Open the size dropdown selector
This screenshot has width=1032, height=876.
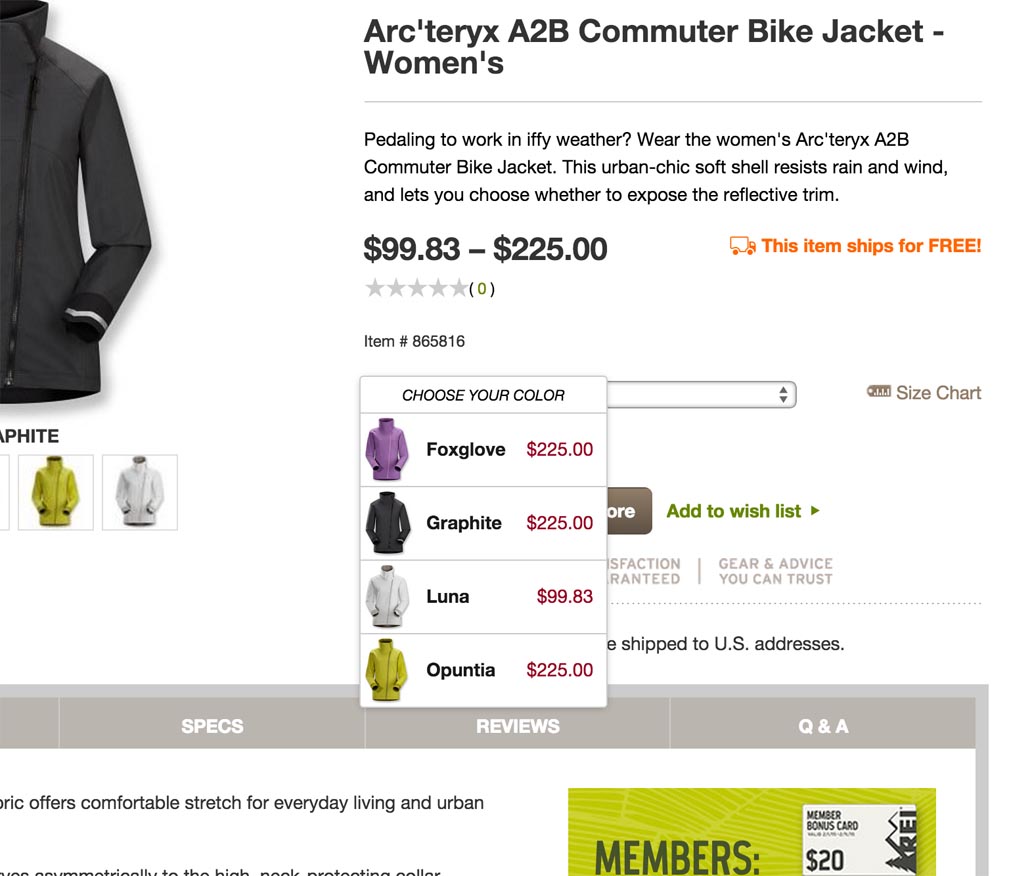coord(700,394)
